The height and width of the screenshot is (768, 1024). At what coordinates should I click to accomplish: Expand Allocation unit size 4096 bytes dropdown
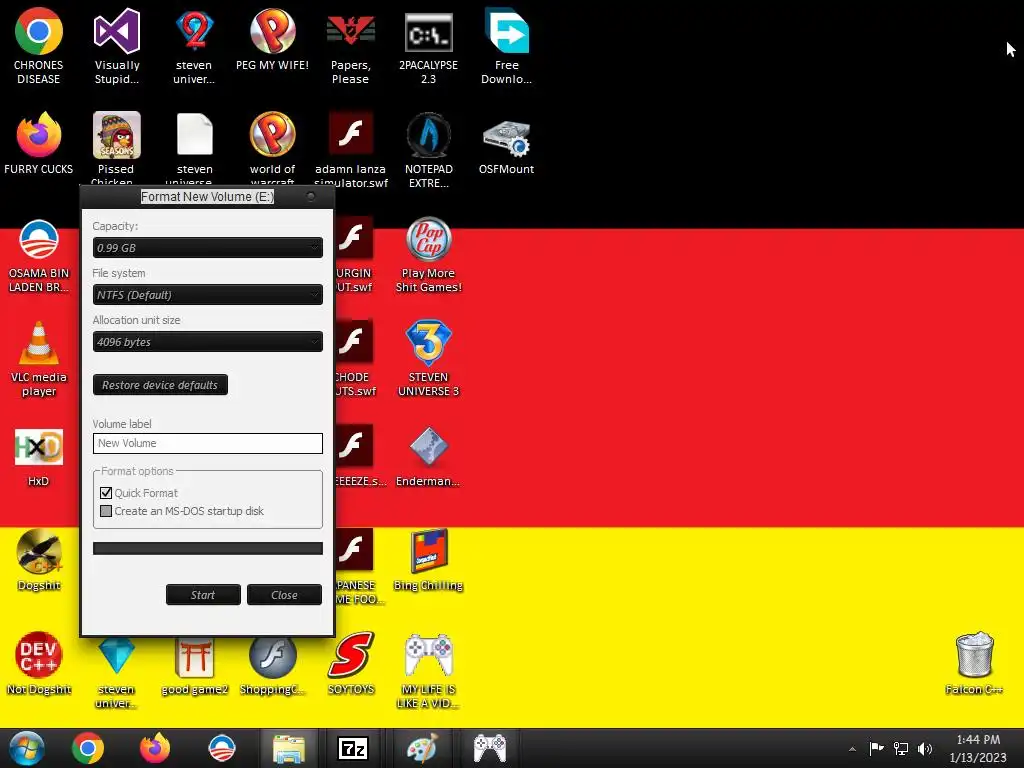point(208,342)
